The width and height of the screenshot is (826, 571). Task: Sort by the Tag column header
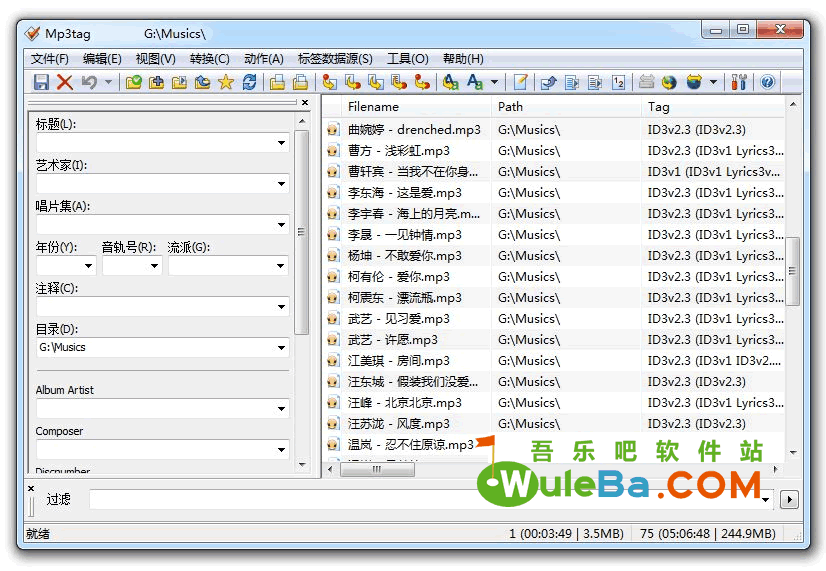[713, 107]
